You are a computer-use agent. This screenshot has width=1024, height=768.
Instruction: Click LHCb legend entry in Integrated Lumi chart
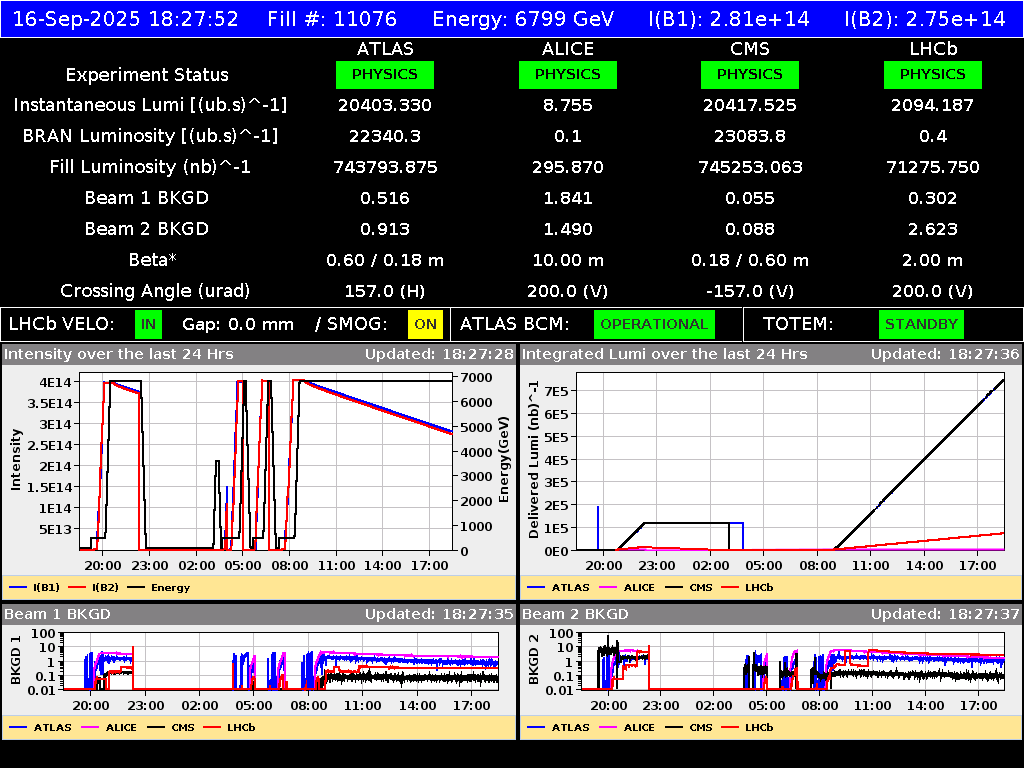[747, 587]
